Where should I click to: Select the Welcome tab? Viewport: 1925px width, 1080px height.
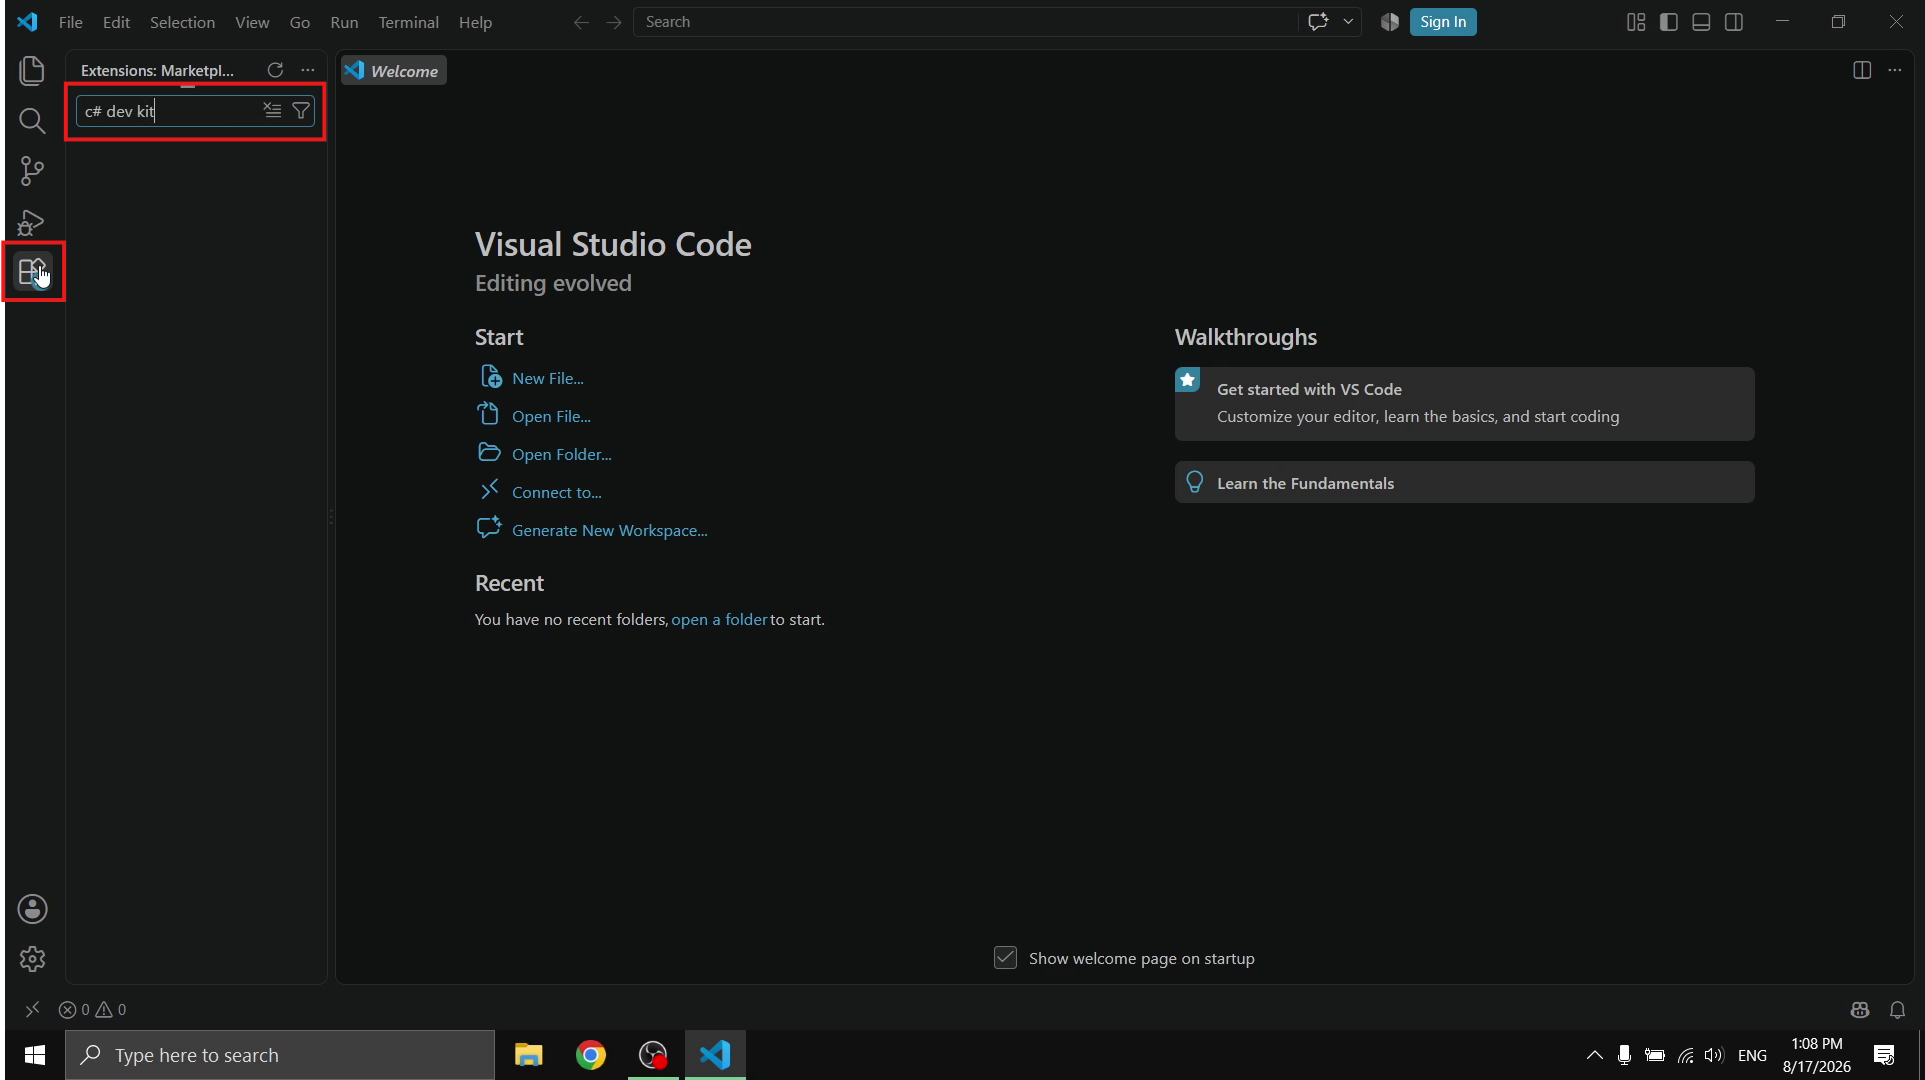click(394, 71)
